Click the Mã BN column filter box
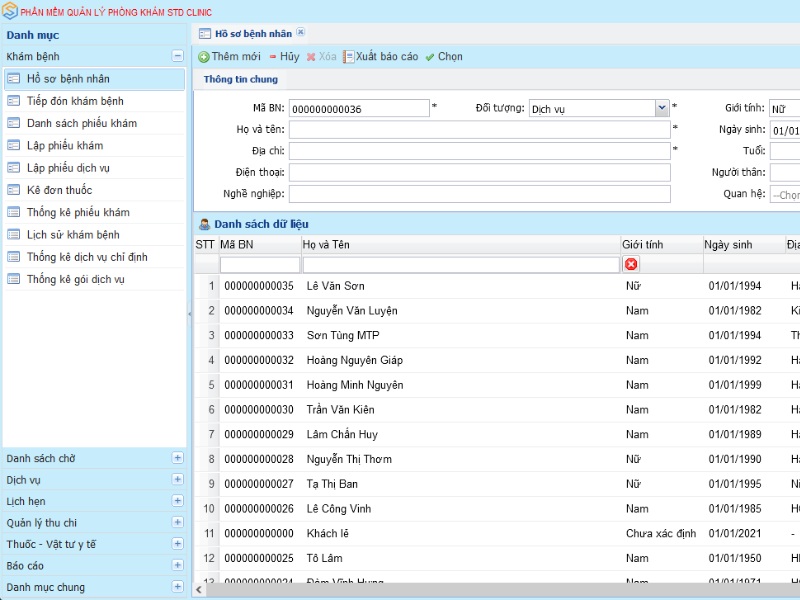Screen dimensions: 800x600 (x=260, y=265)
